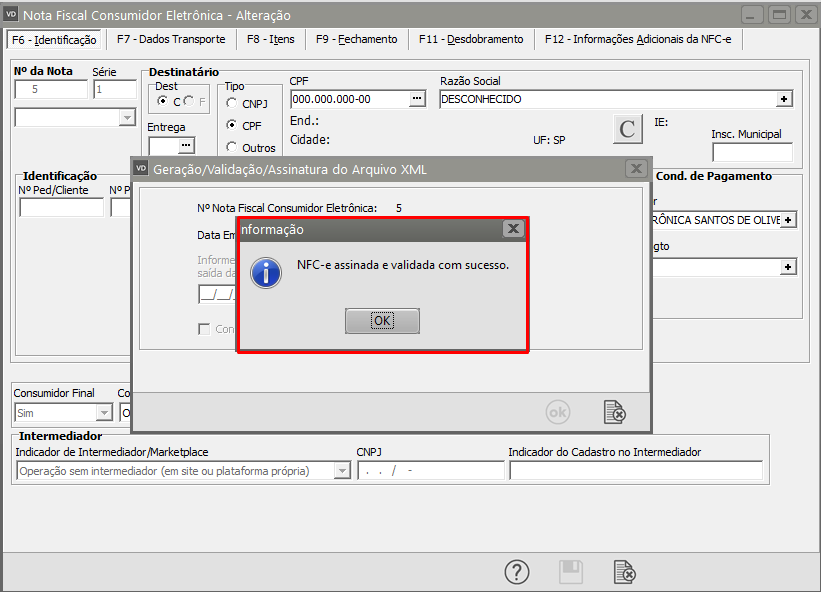This screenshot has height=592, width=821.
Task: Click UF: SP label
Action: [549, 140]
